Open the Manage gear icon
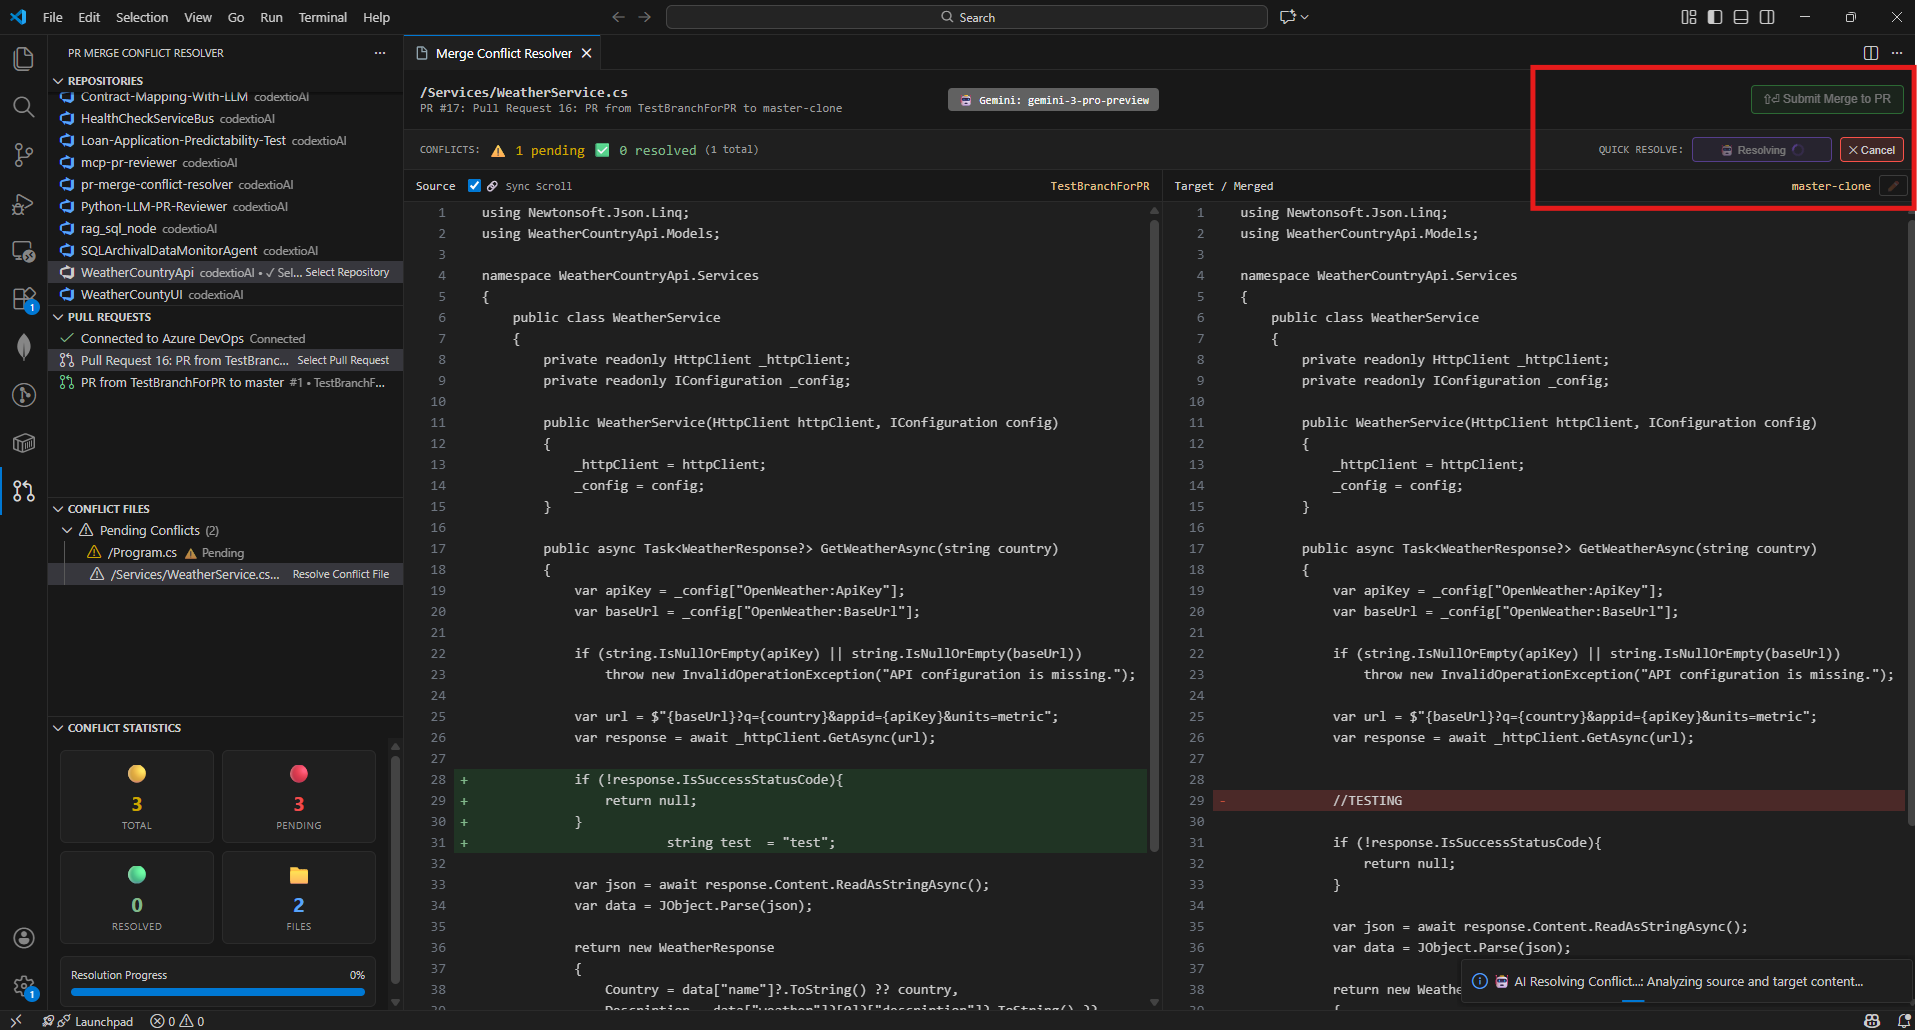1917x1030 pixels. pos(23,986)
